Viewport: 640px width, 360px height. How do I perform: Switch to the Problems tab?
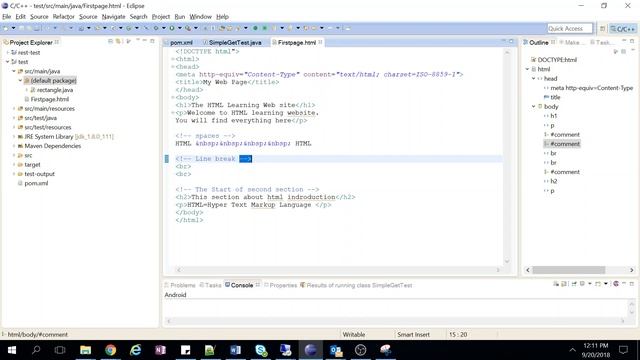[x=182, y=285]
